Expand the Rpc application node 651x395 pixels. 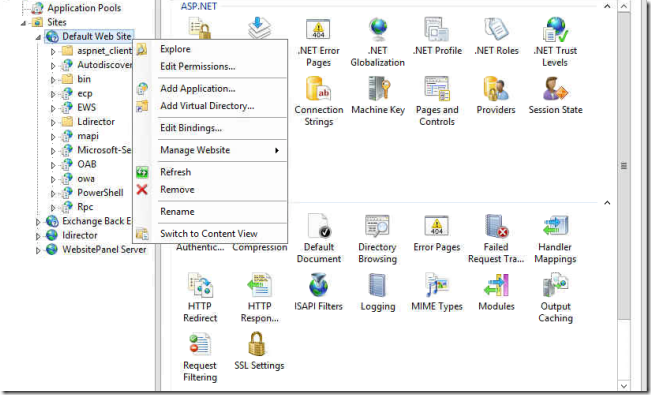(53, 208)
